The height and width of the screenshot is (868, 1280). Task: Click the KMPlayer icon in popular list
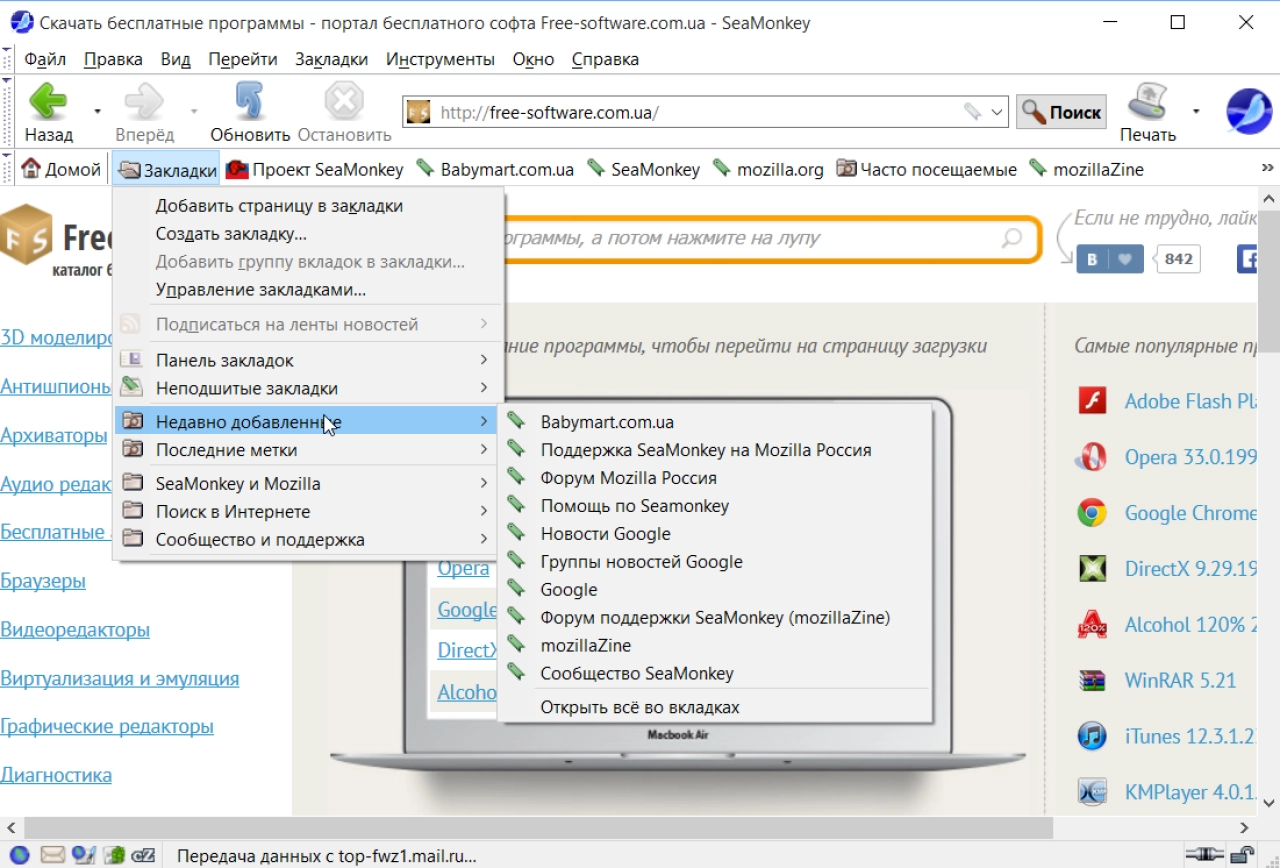1092,792
